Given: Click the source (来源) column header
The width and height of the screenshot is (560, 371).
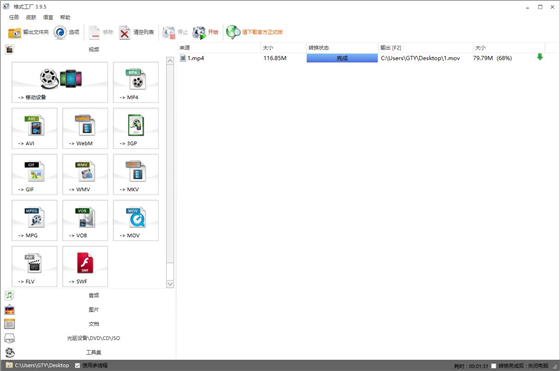Looking at the screenshot, I should (219, 47).
